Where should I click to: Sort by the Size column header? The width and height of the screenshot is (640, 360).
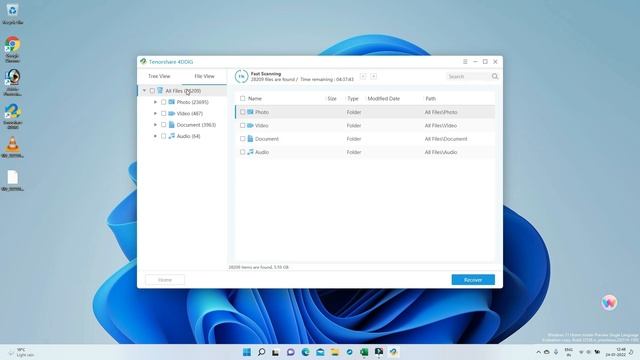pyautogui.click(x=332, y=98)
